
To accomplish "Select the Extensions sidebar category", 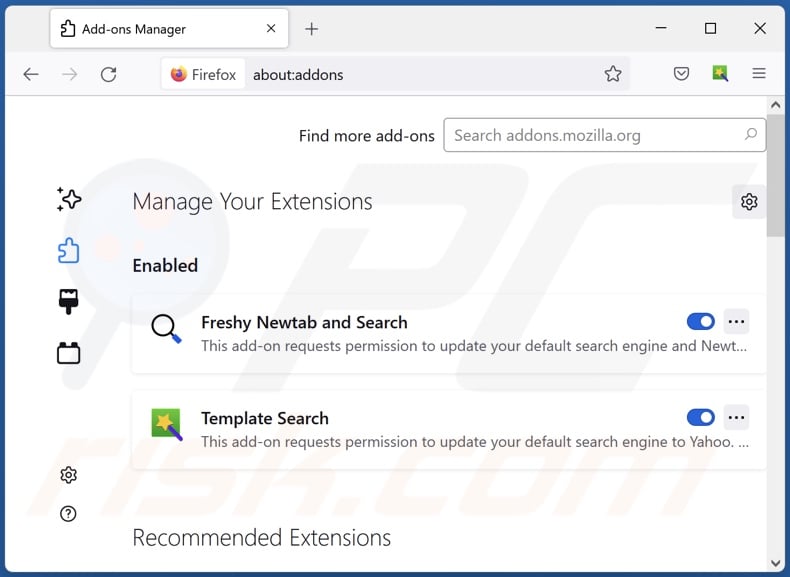I will (x=69, y=251).
